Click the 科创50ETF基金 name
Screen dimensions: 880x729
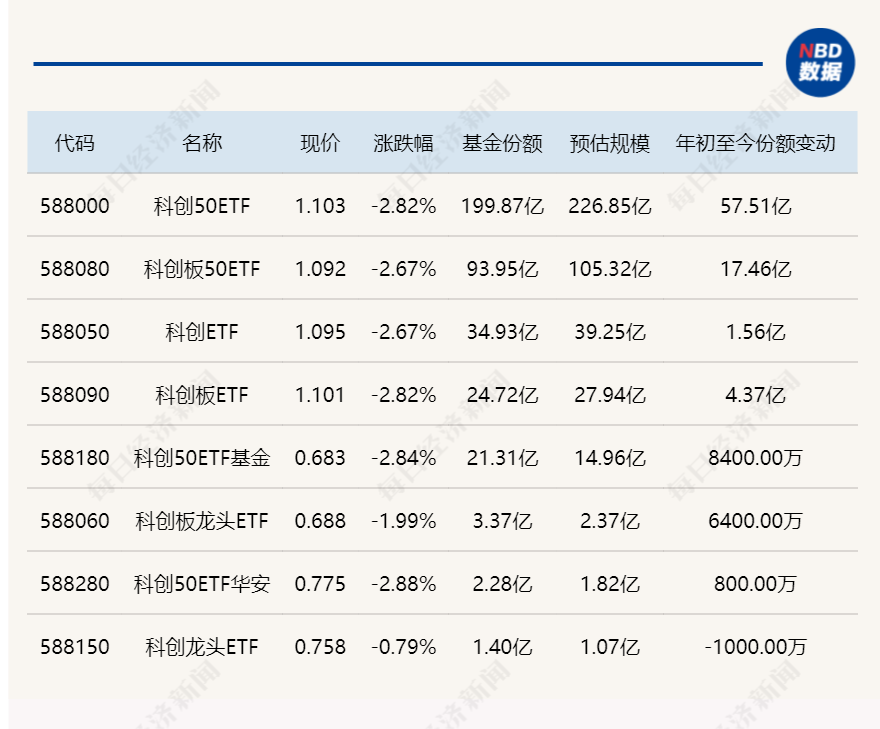coord(202,458)
